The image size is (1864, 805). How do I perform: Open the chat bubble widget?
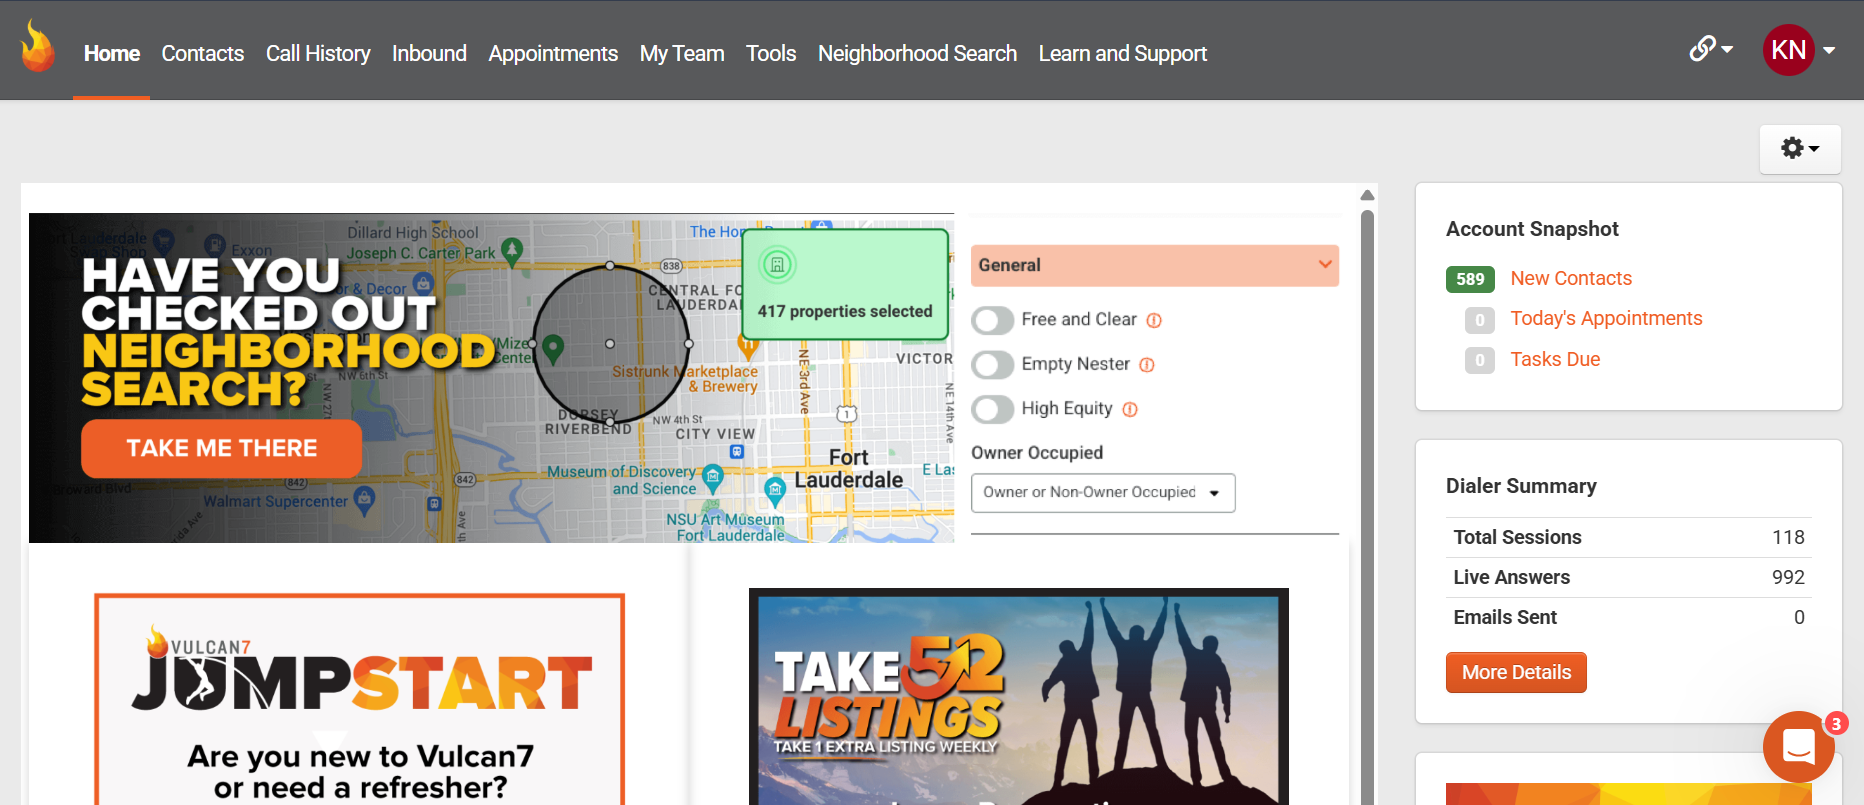pyautogui.click(x=1798, y=746)
